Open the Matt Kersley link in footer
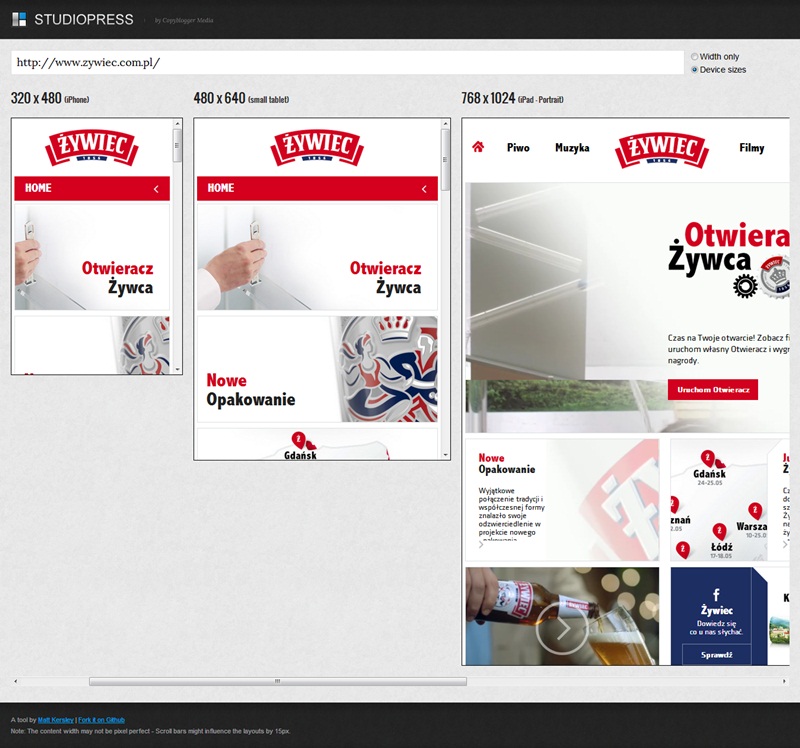Screen dimensions: 800x748 pyautogui.click(x=55, y=720)
